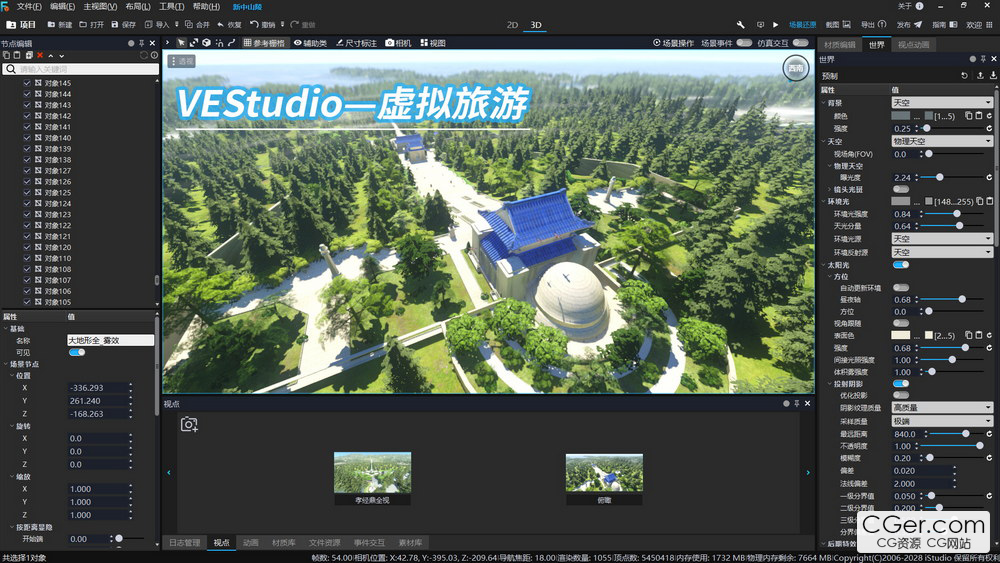Toggle the 自动更新环境 switch
This screenshot has width=1000, height=563.
(901, 288)
